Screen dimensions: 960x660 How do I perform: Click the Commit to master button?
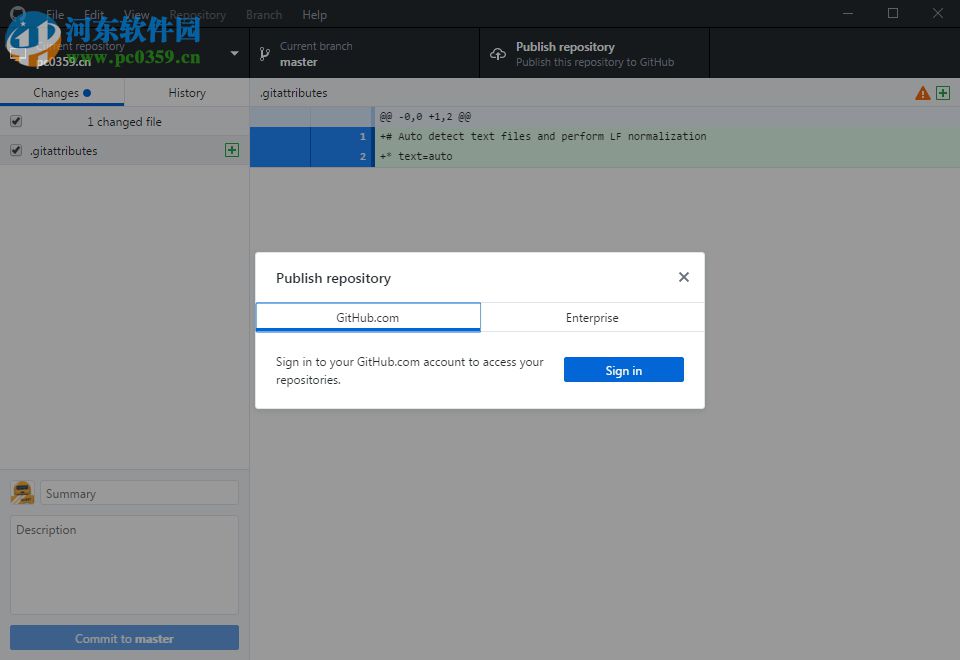(124, 637)
